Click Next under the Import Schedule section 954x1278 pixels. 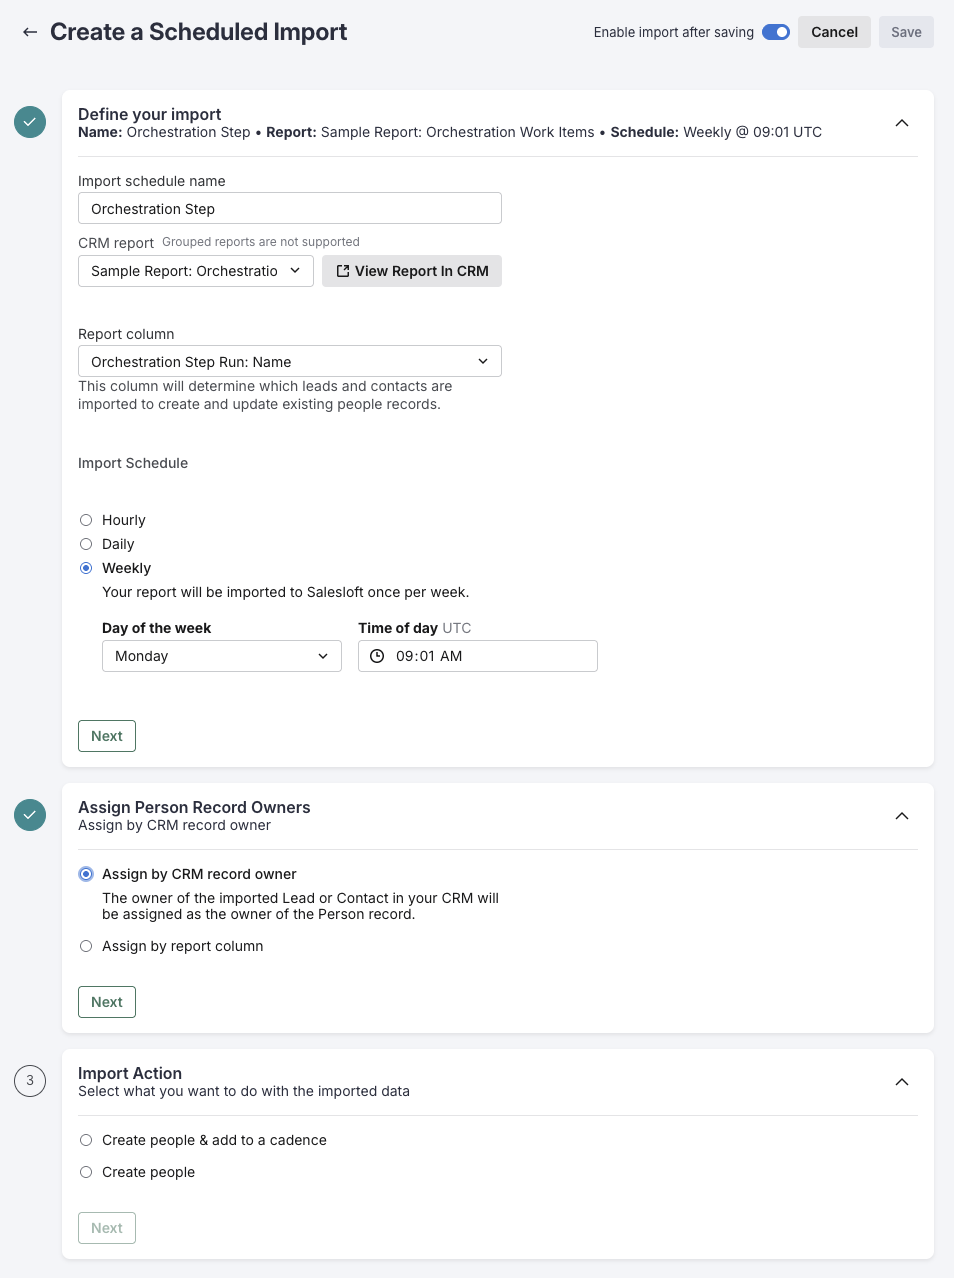click(x=106, y=736)
